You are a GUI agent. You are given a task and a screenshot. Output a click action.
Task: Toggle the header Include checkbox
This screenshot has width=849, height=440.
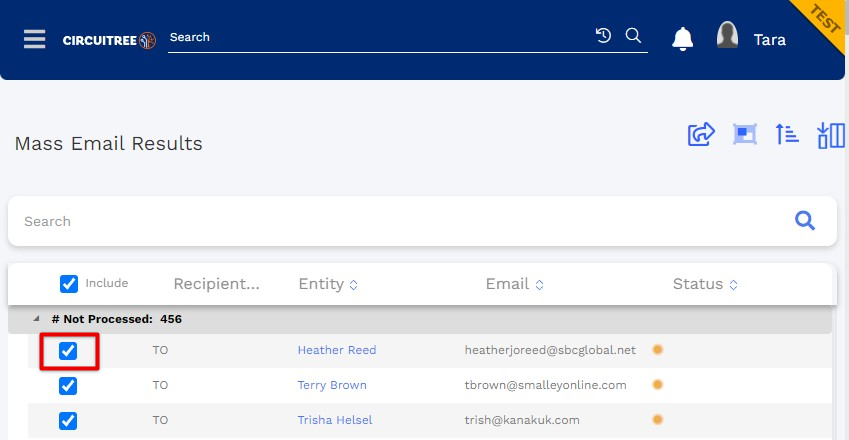(69, 284)
